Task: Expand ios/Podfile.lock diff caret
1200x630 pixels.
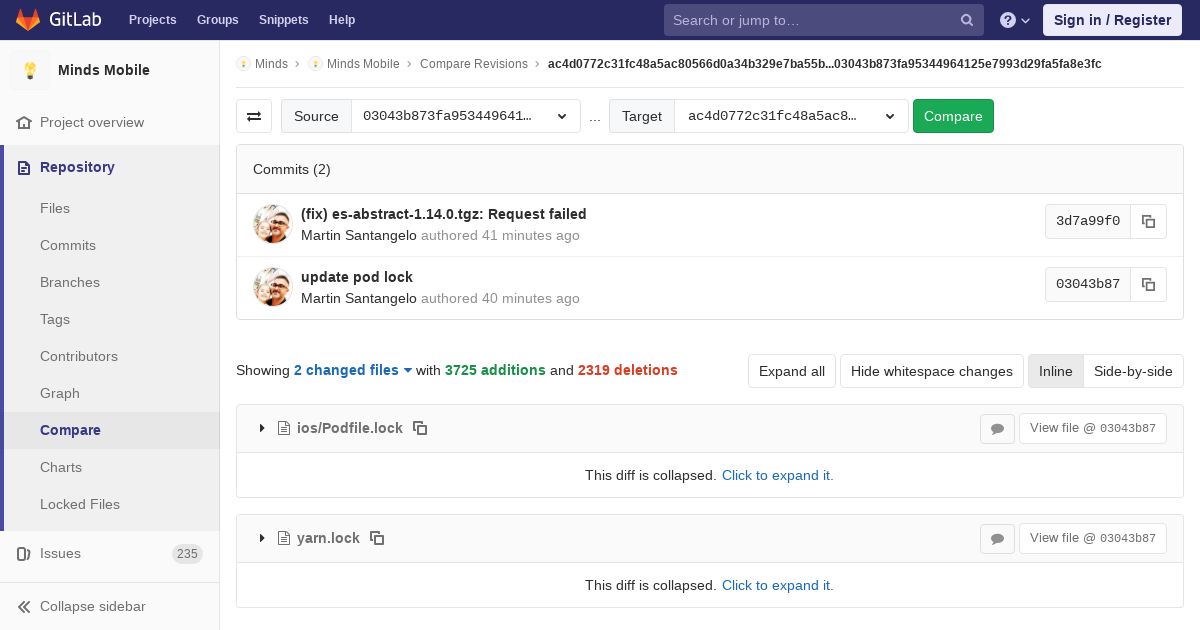Action: pos(262,428)
